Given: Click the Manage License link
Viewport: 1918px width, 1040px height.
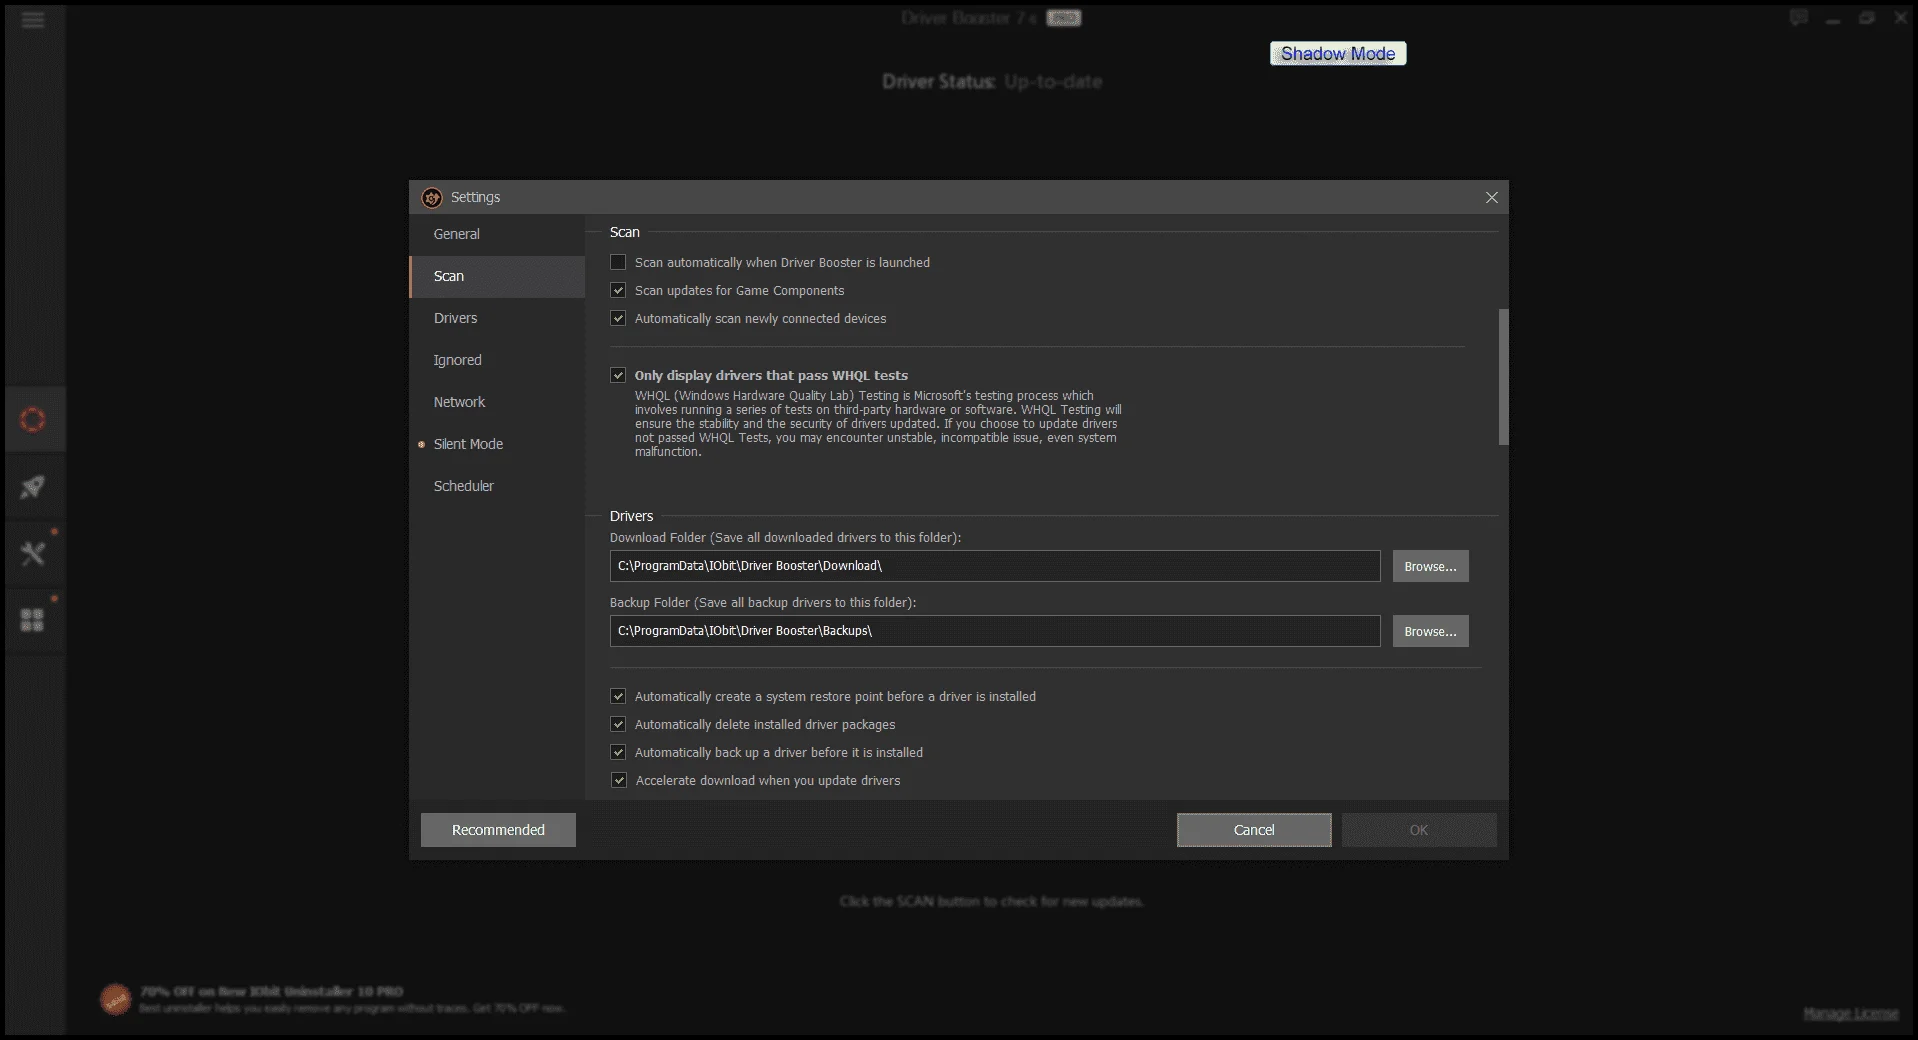Looking at the screenshot, I should [x=1851, y=1014].
